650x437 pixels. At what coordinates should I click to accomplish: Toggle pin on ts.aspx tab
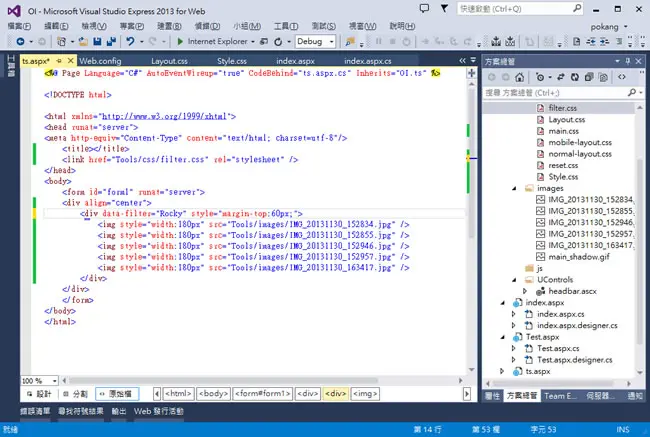tap(59, 61)
